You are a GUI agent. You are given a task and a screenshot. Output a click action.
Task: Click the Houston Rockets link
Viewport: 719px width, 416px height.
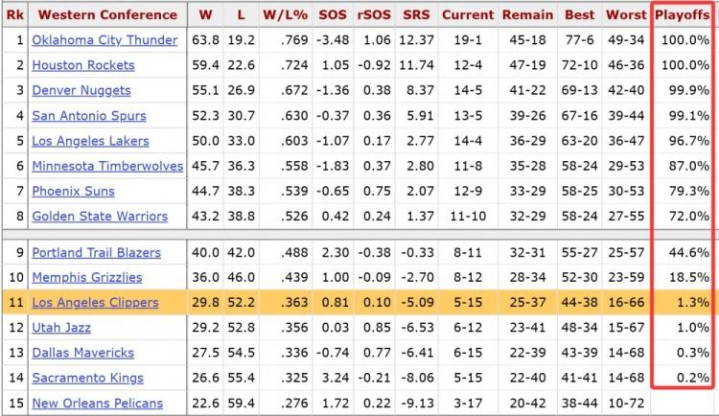click(83, 65)
